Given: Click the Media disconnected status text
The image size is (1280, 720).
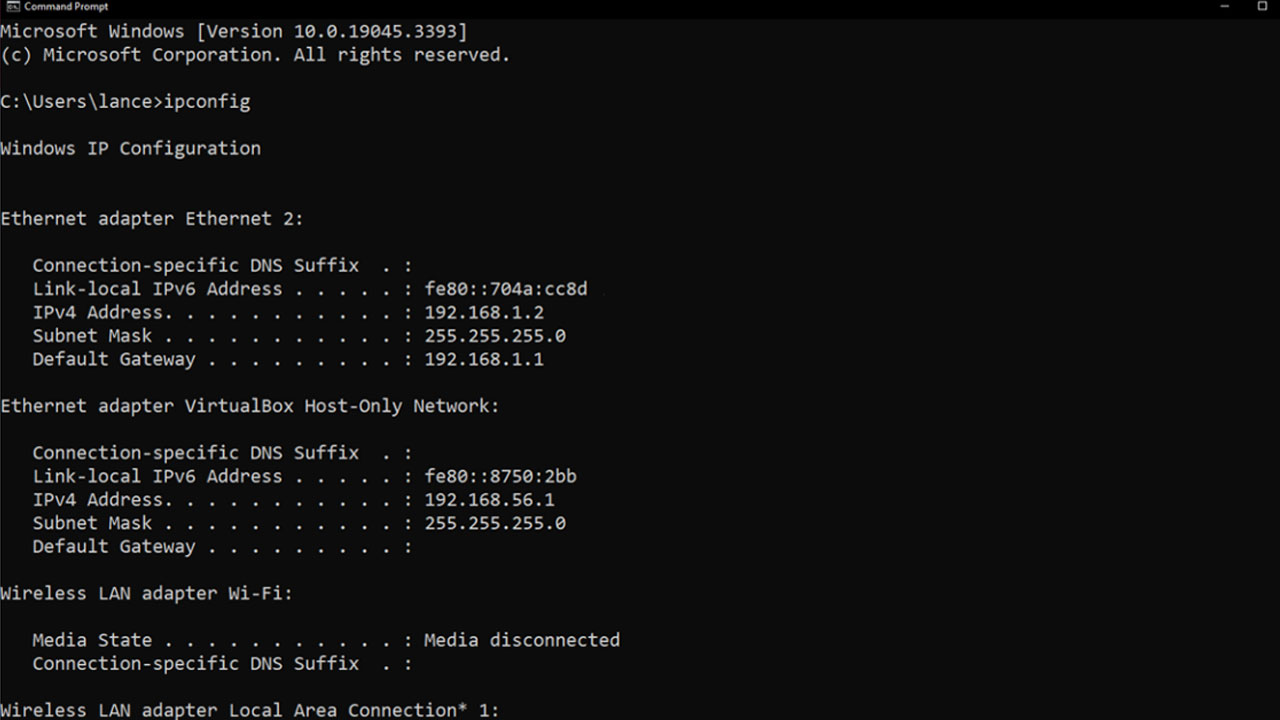Looking at the screenshot, I should coord(522,640).
